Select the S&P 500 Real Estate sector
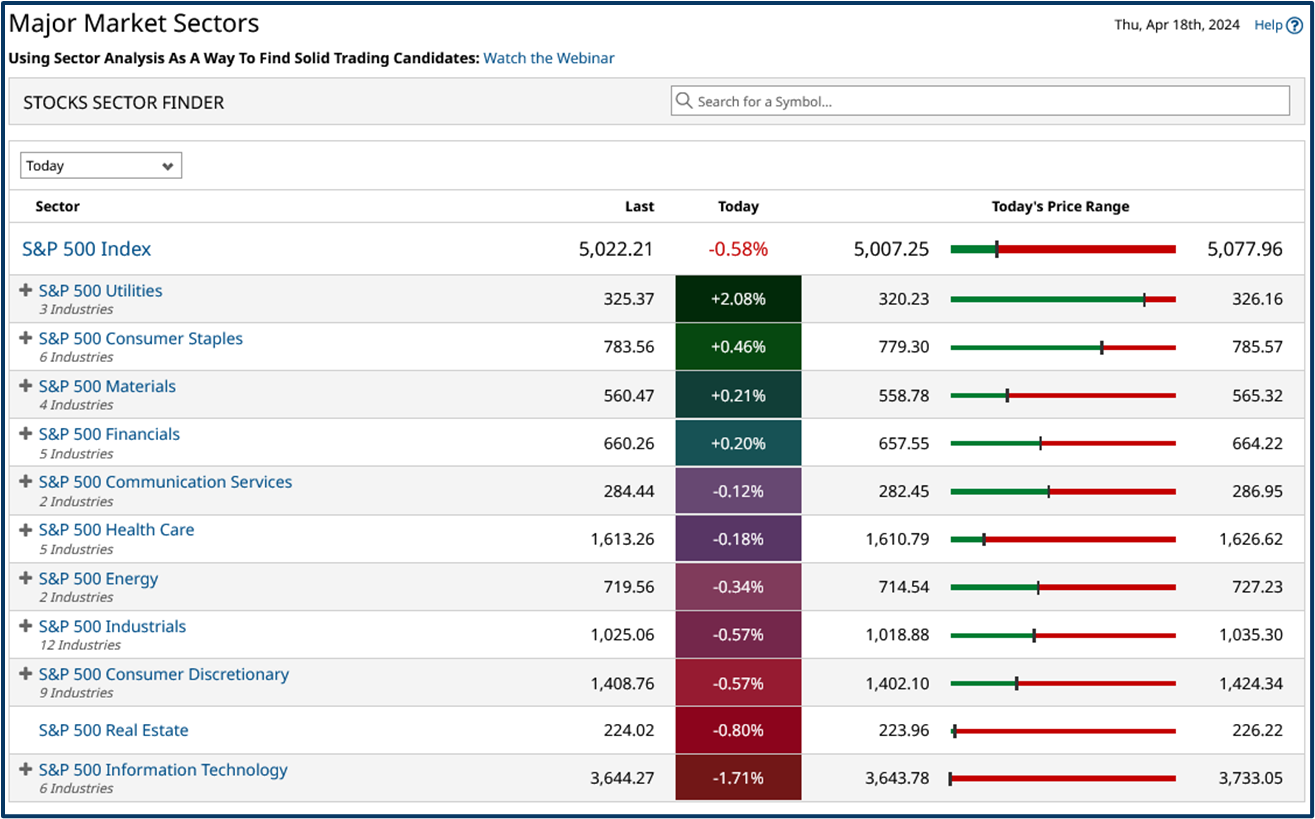1315x819 pixels. click(x=113, y=730)
